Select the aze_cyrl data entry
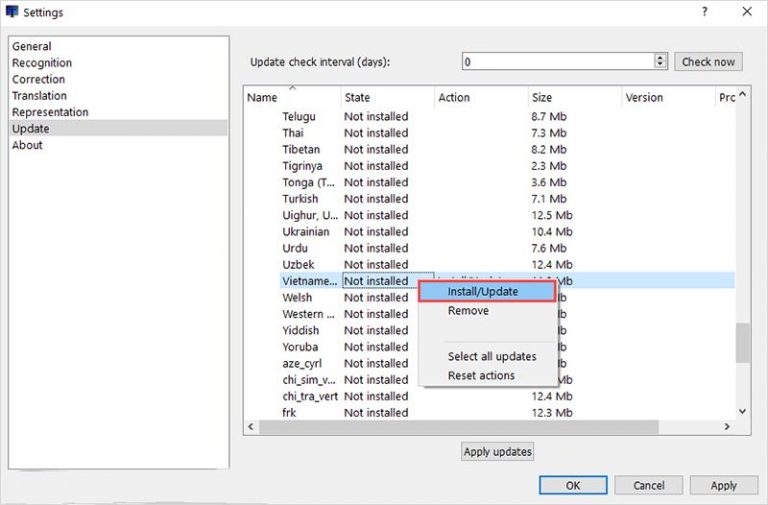Image resolution: width=768 pixels, height=505 pixels. pyautogui.click(x=302, y=363)
